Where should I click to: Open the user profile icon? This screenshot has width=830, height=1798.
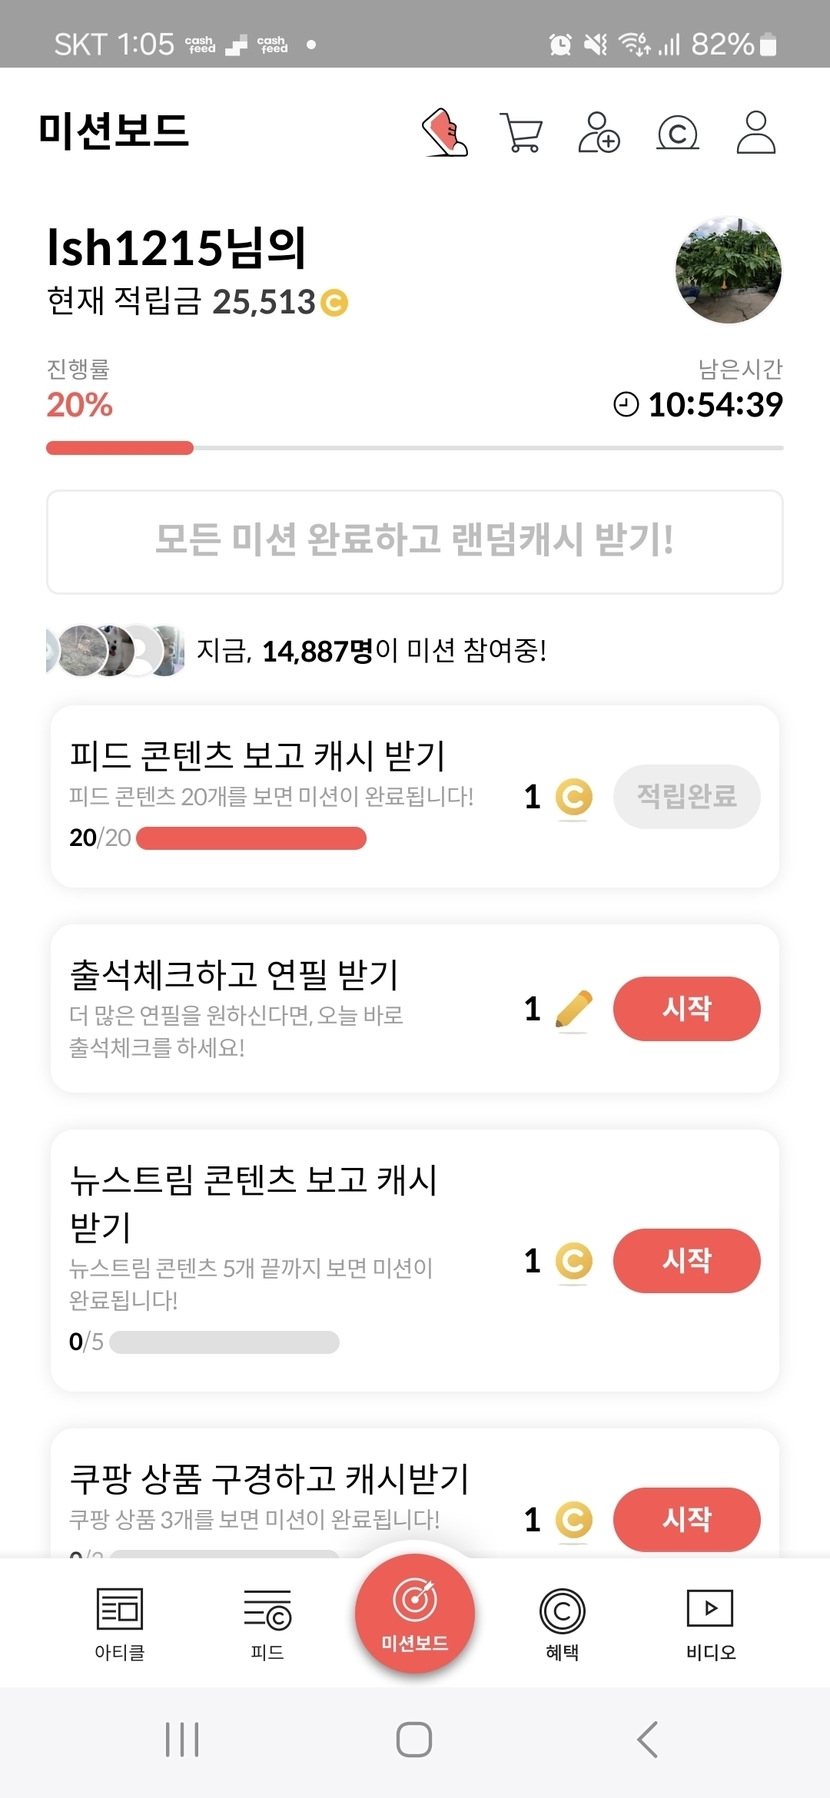click(x=756, y=133)
